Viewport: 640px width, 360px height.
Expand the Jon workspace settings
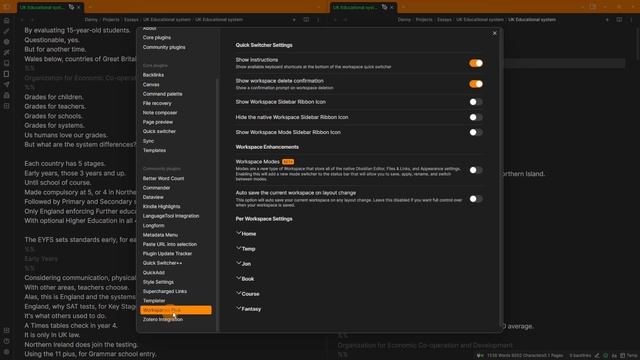(x=244, y=264)
